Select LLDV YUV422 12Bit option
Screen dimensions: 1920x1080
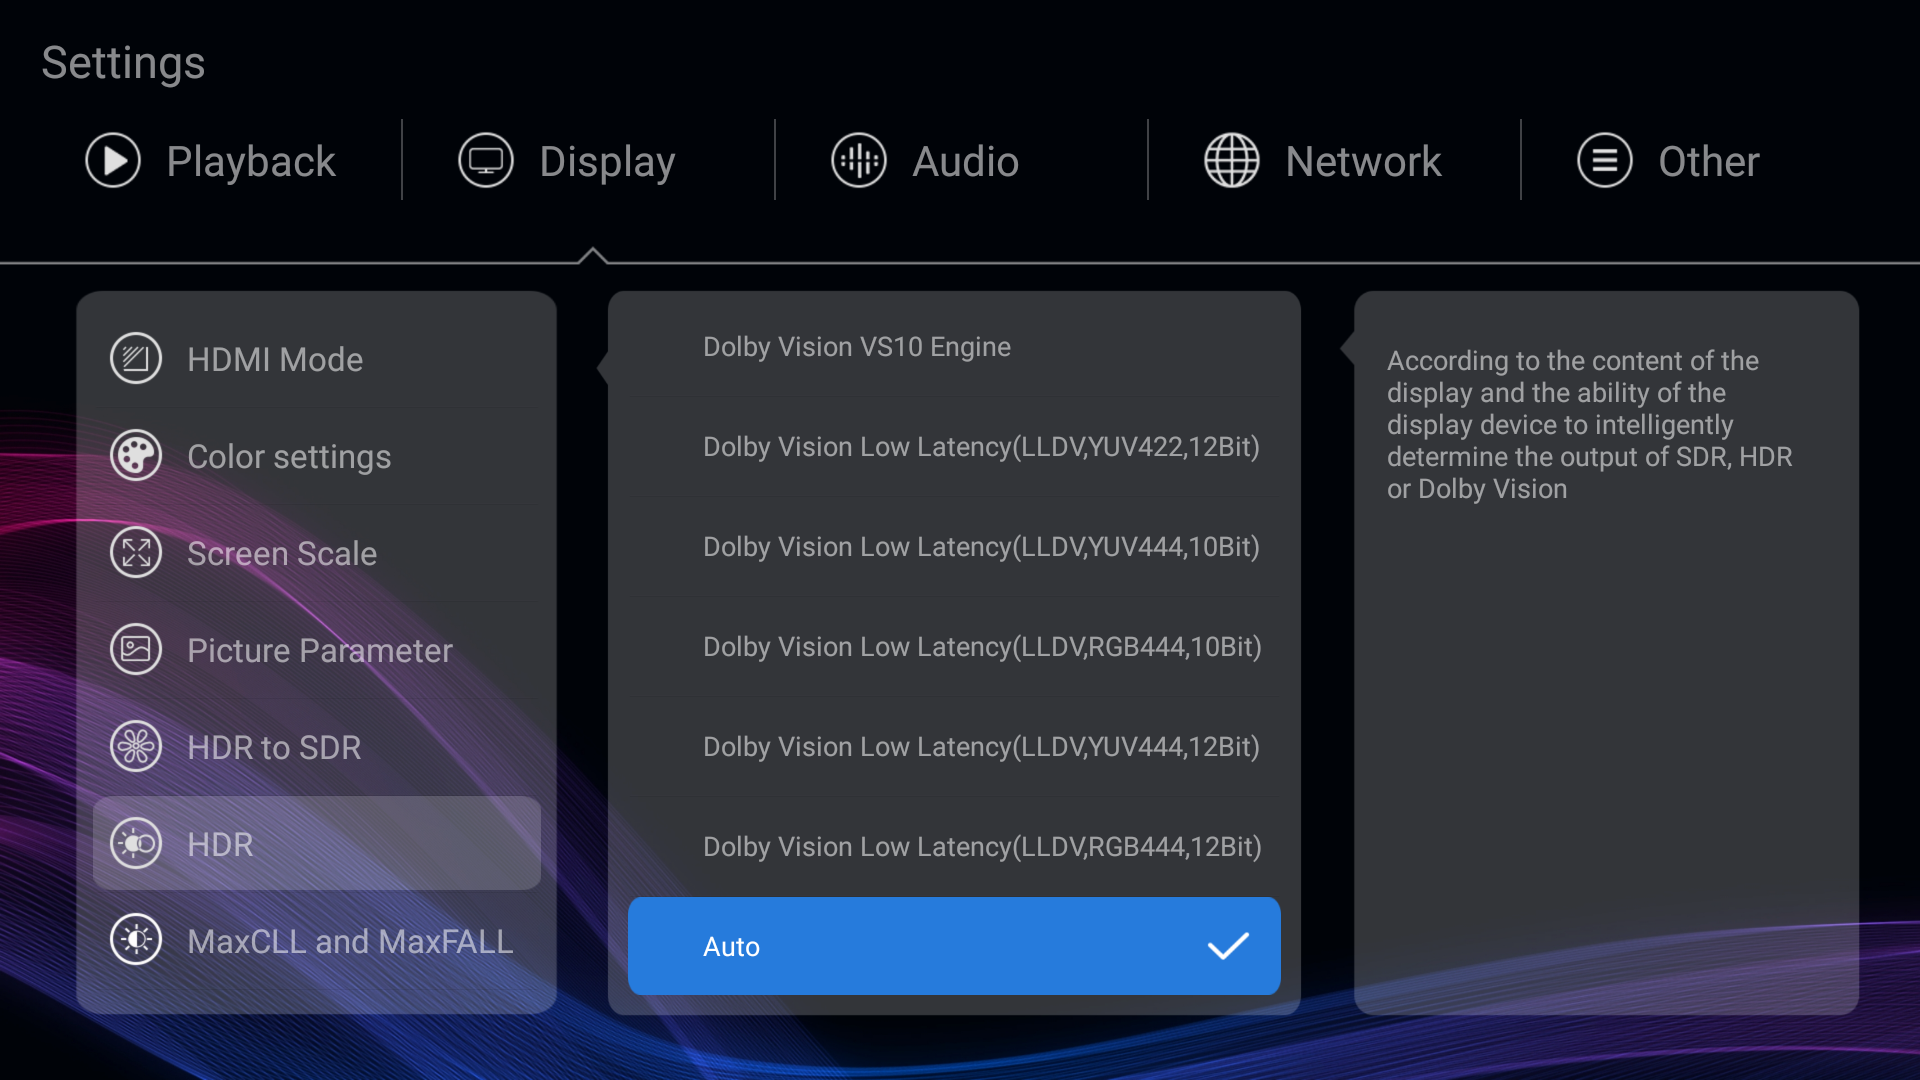click(954, 447)
